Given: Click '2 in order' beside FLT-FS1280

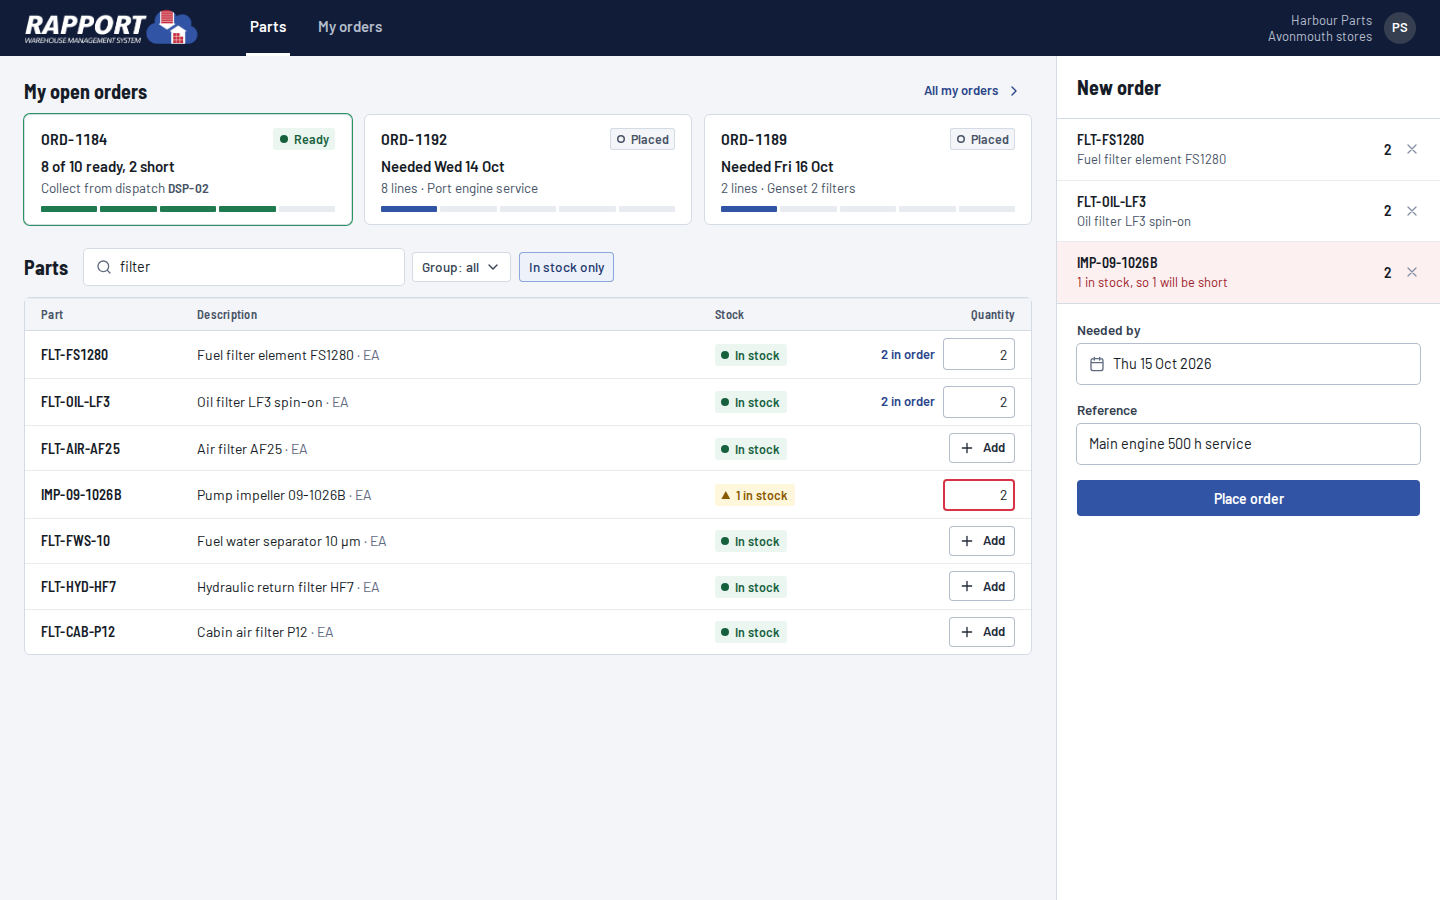Looking at the screenshot, I should (x=908, y=355).
